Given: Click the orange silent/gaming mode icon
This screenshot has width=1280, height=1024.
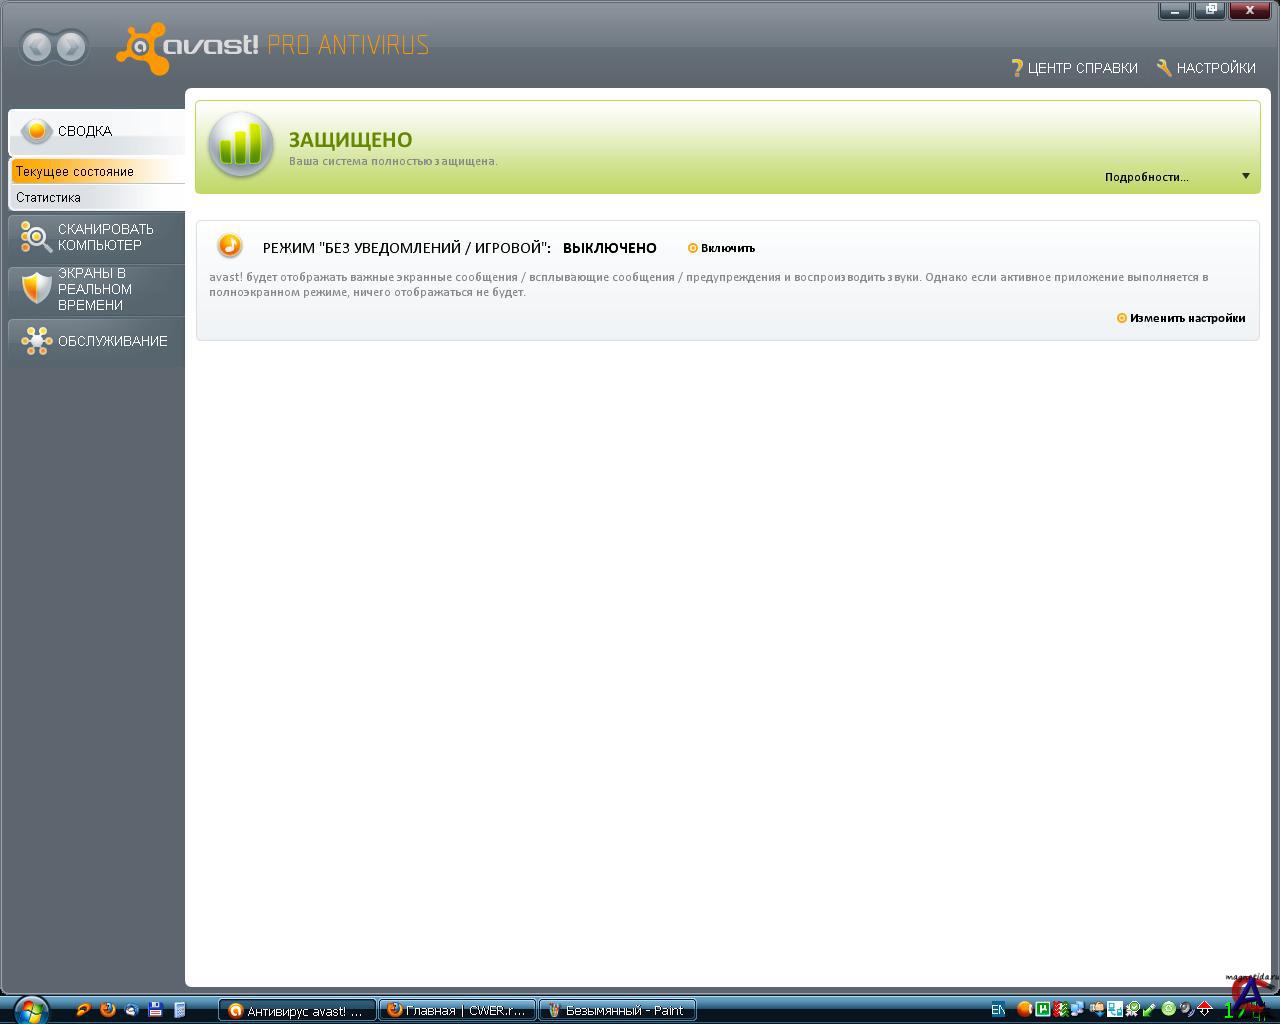Looking at the screenshot, I should click(x=230, y=246).
